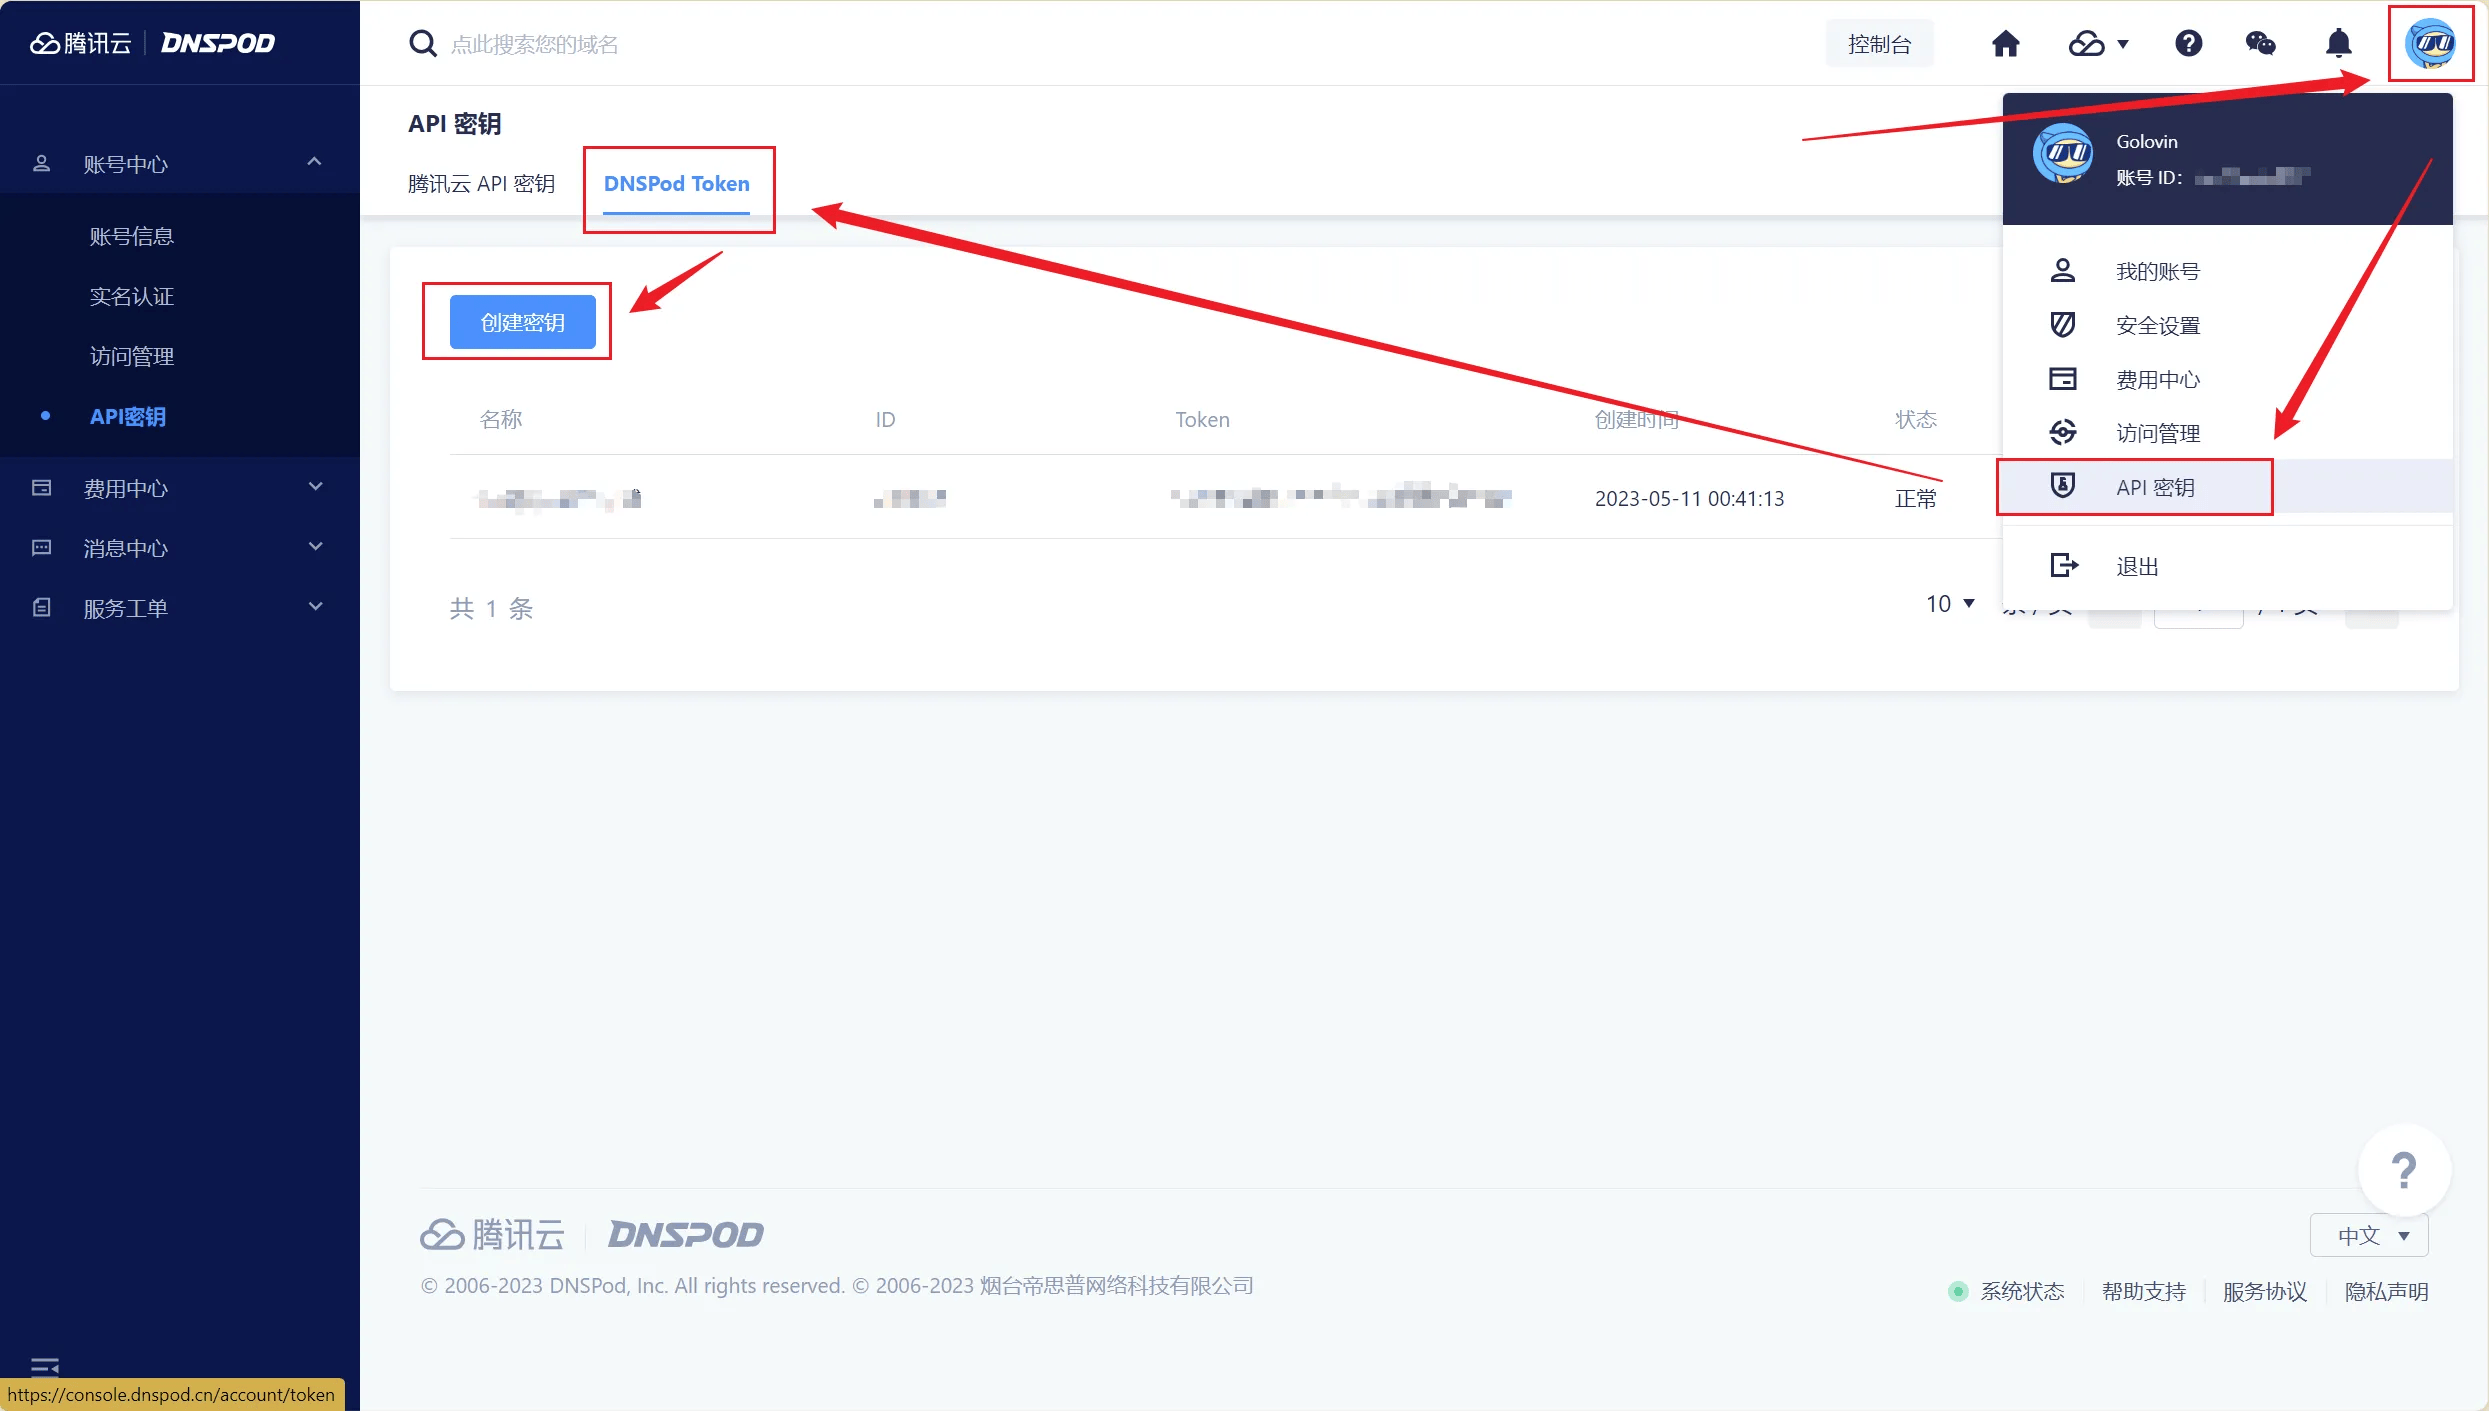Image resolution: width=2489 pixels, height=1411 pixels.
Task: Click the 账号 ID text in user panel
Action: tap(2149, 177)
